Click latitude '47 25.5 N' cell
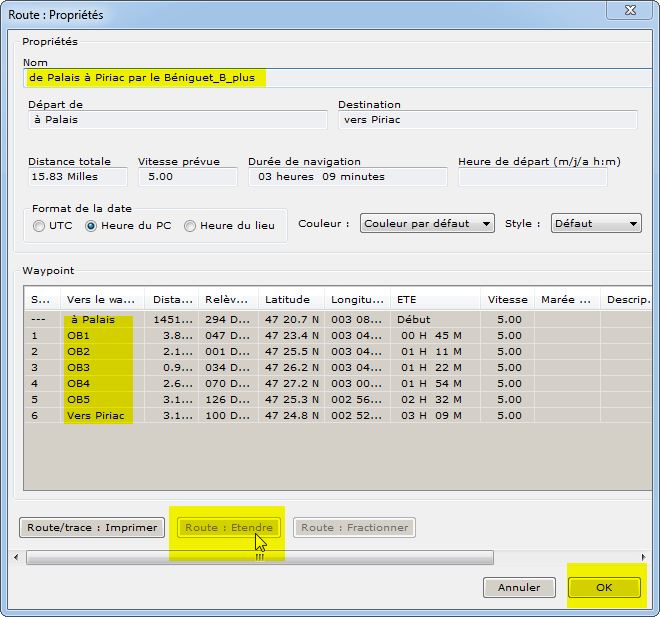 pyautogui.click(x=292, y=351)
